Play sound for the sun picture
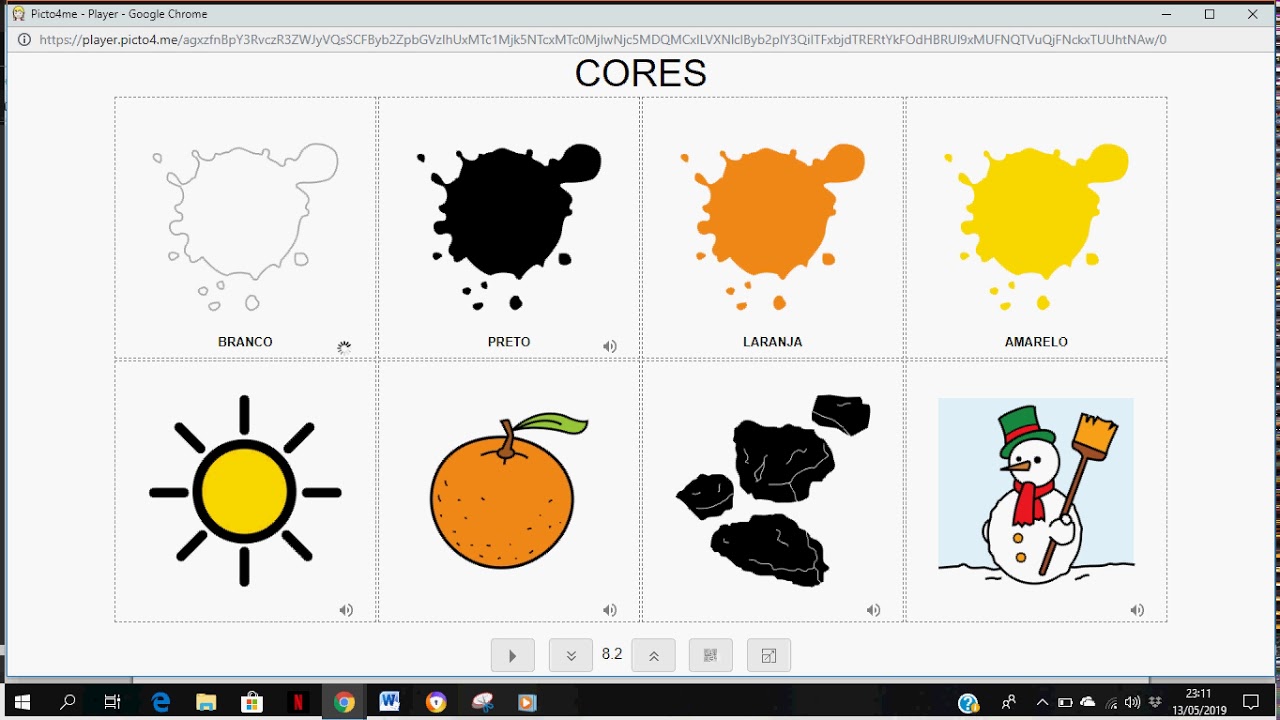The height and width of the screenshot is (720, 1280). [x=346, y=610]
